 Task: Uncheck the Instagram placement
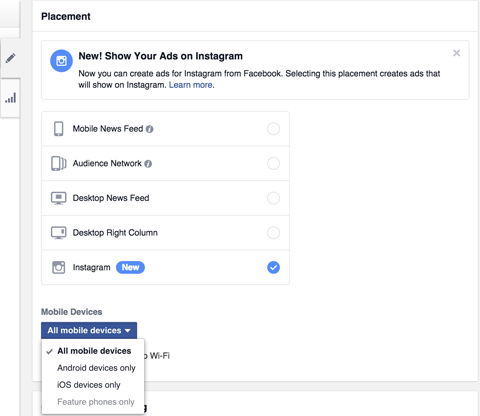(x=273, y=267)
